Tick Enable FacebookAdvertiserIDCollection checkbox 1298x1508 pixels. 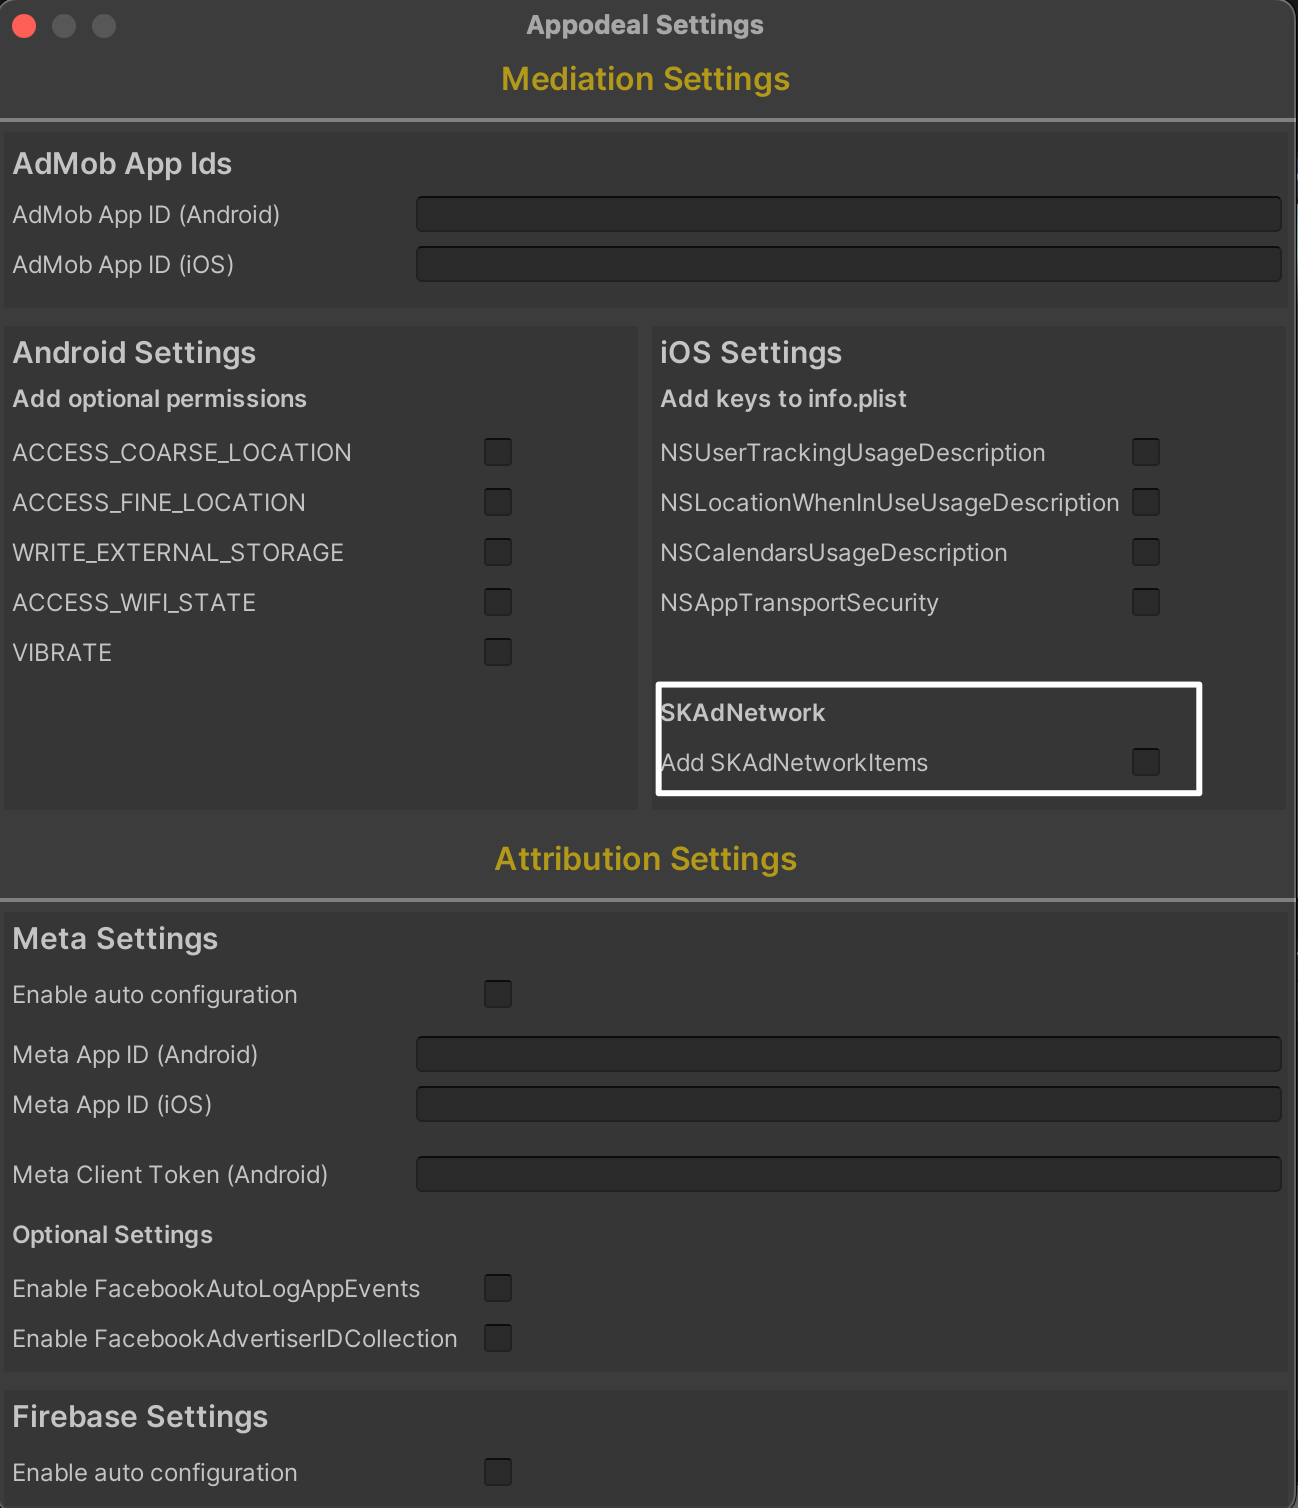(x=498, y=1338)
